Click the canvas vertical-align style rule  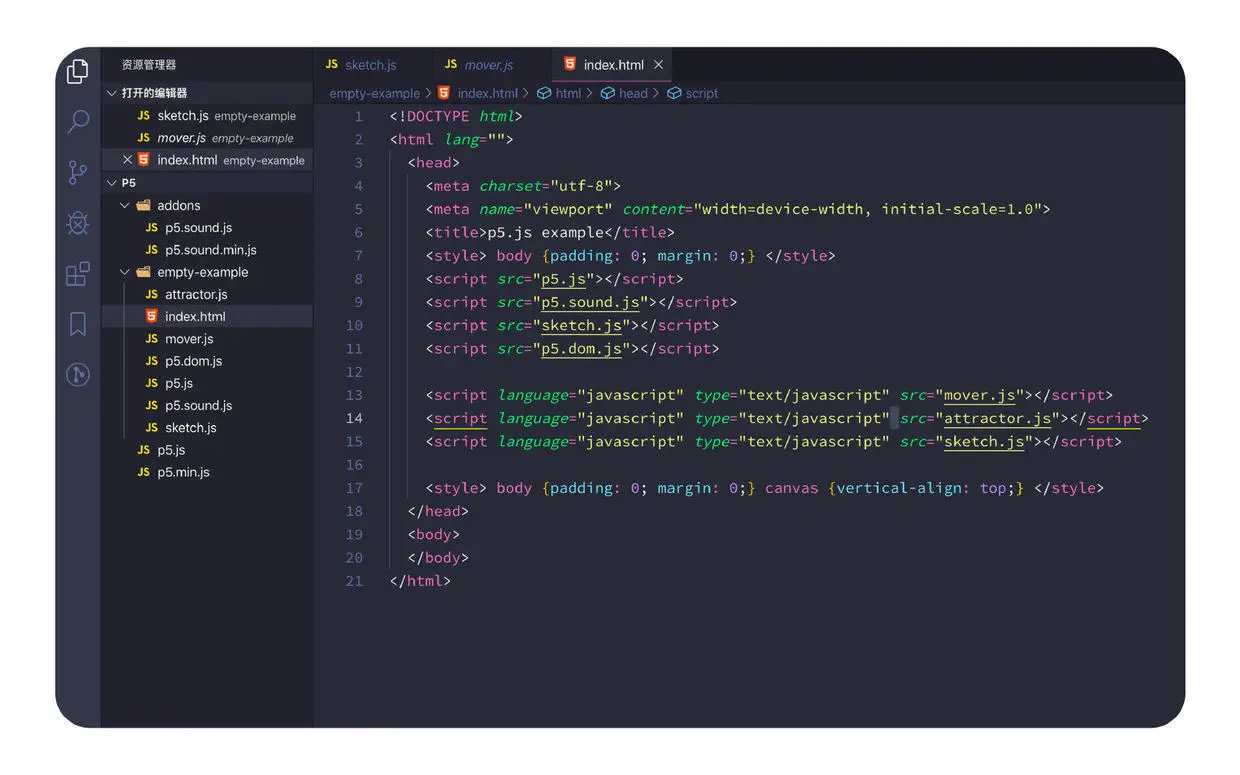pyautogui.click(x=895, y=488)
